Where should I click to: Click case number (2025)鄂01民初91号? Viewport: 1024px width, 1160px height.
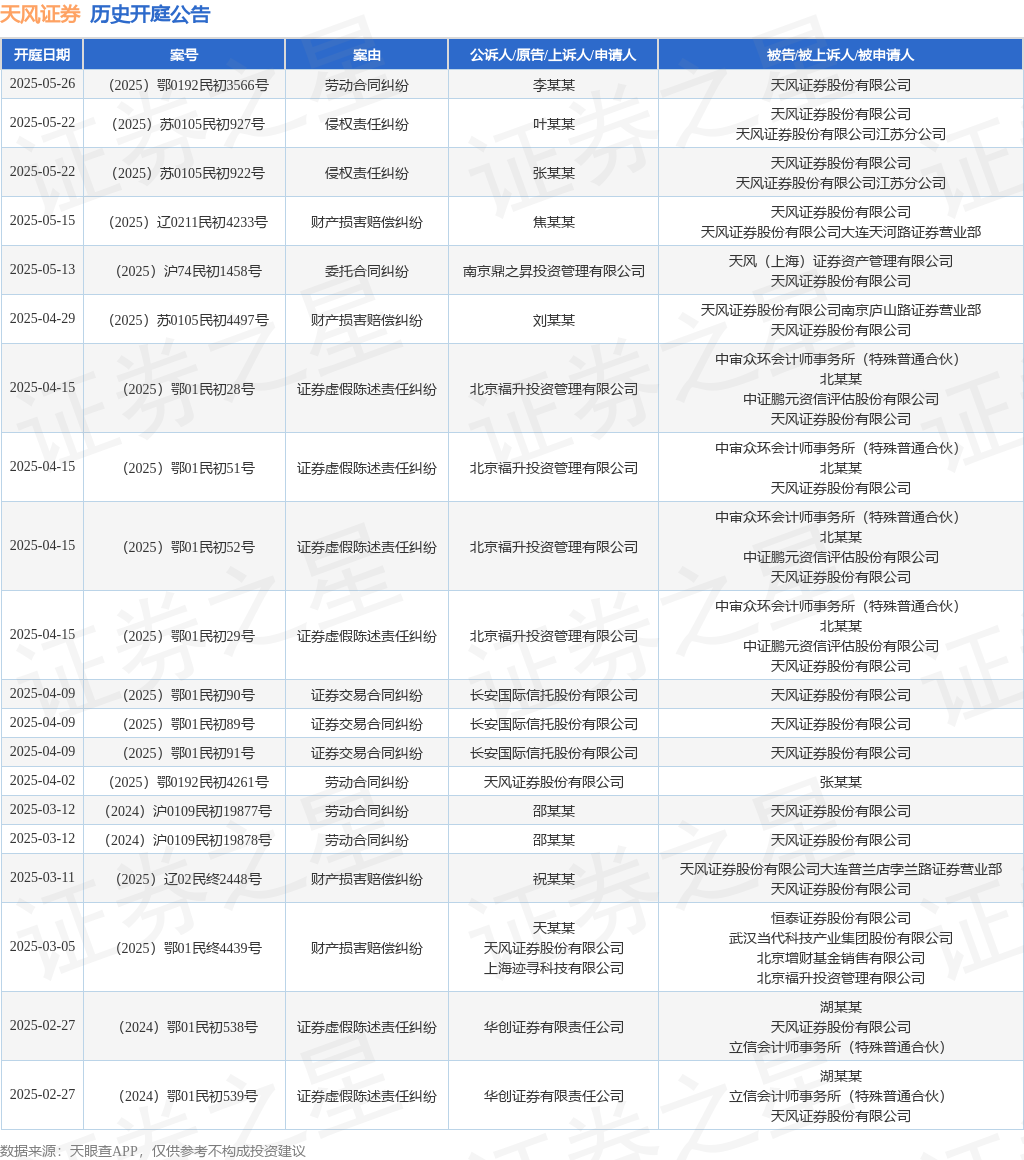tap(188, 753)
